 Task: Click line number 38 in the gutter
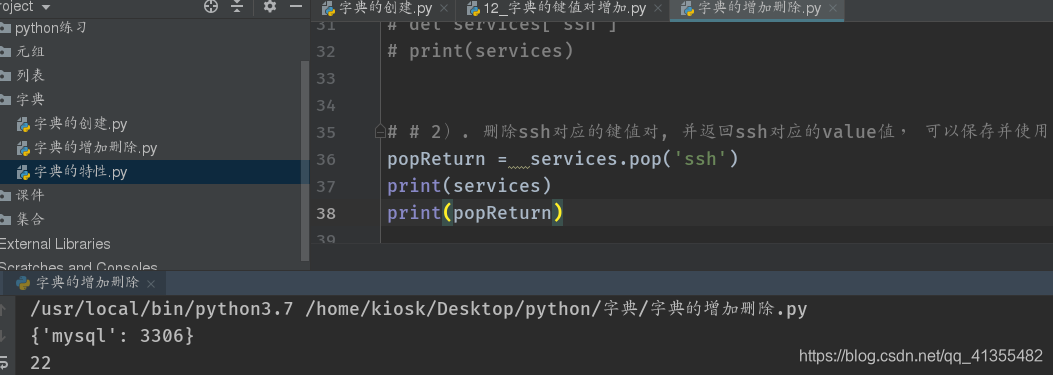(x=325, y=213)
